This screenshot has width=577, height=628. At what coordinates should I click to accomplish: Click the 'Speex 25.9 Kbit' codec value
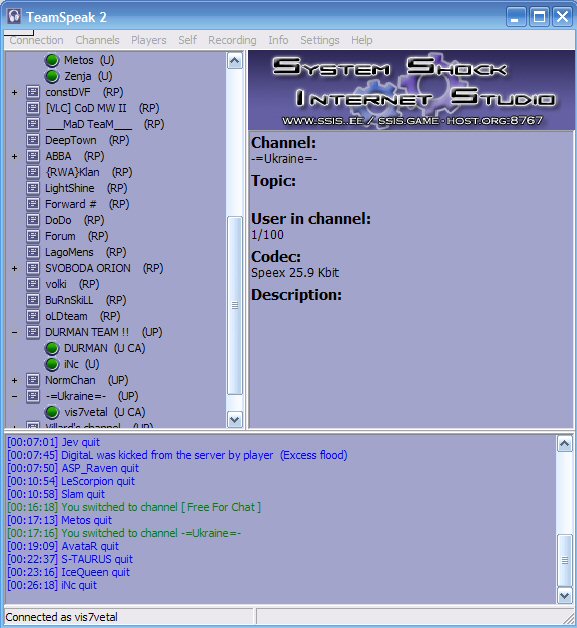(x=295, y=273)
